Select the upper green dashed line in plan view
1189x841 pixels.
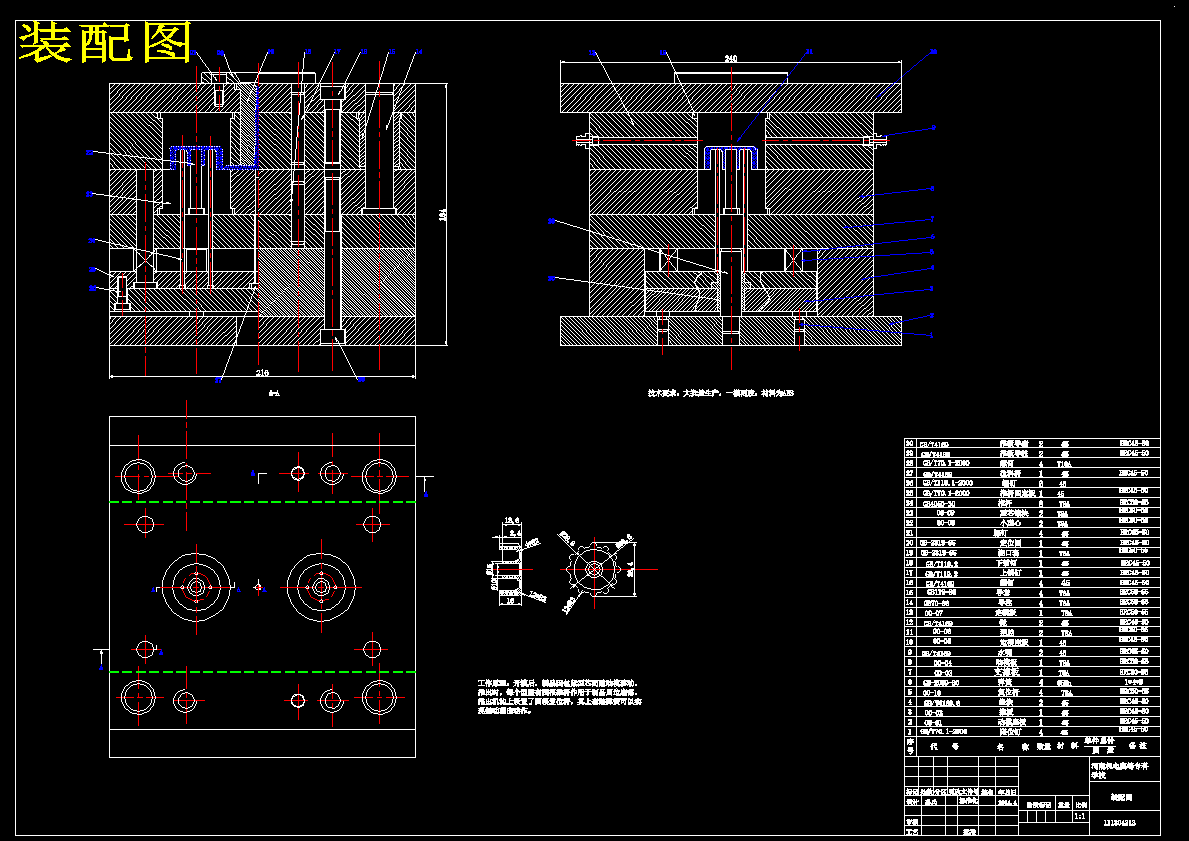(262, 502)
